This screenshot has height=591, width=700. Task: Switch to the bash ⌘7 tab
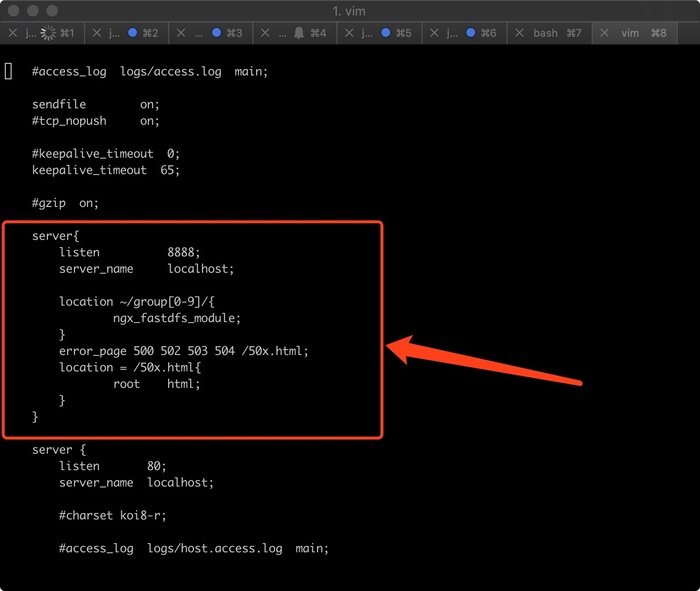(550, 33)
